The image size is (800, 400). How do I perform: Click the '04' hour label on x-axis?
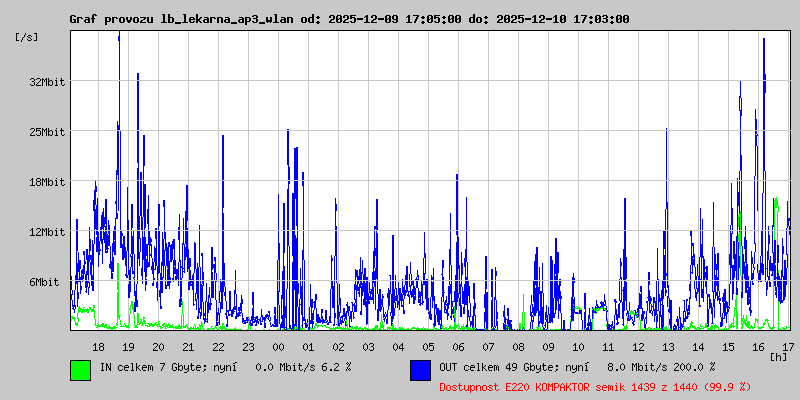398,347
